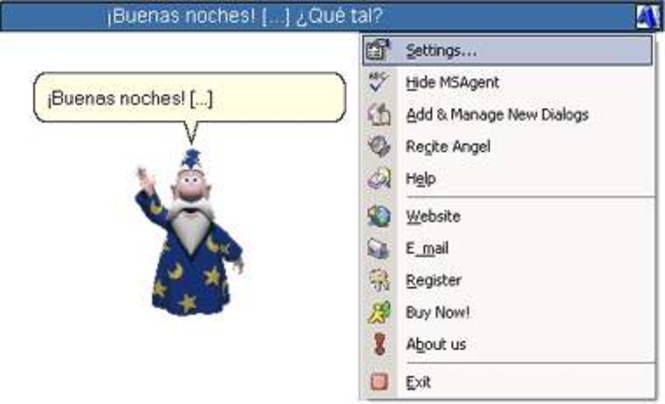Click the ¡Buenas noches! speech balloon
Screen dimensions: 665x404
[190, 98]
